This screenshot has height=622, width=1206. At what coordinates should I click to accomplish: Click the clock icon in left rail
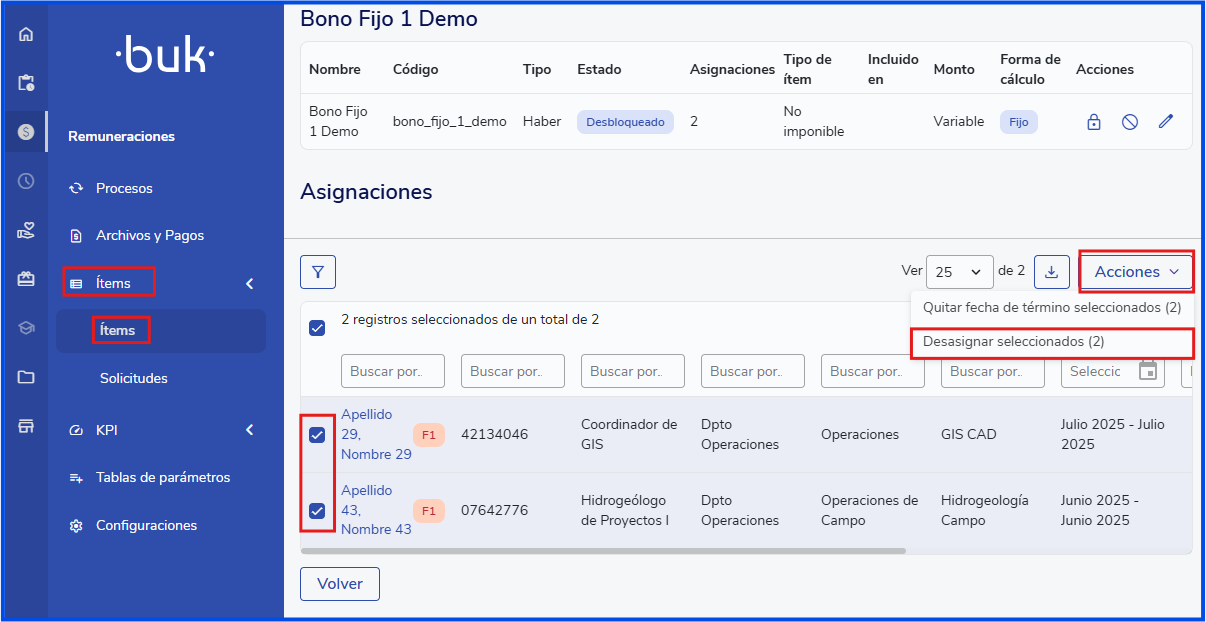(x=26, y=181)
